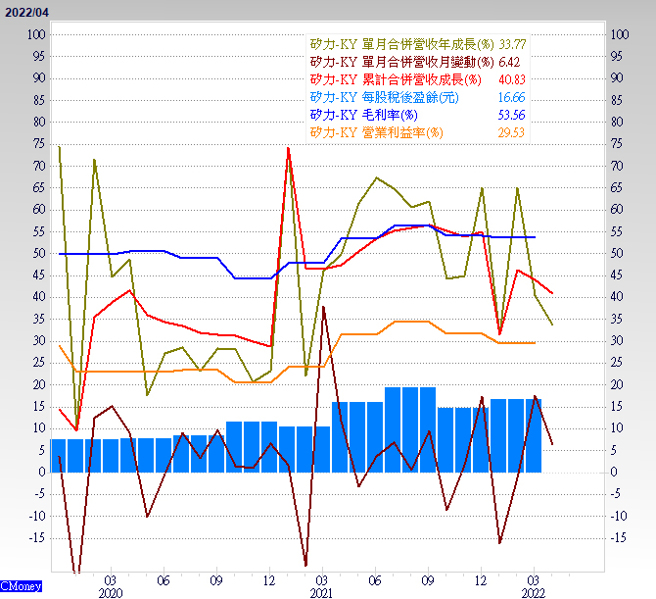Click the 2021 year label on x-axis
Viewport: 656px width, 599px height.
pyautogui.click(x=321, y=594)
